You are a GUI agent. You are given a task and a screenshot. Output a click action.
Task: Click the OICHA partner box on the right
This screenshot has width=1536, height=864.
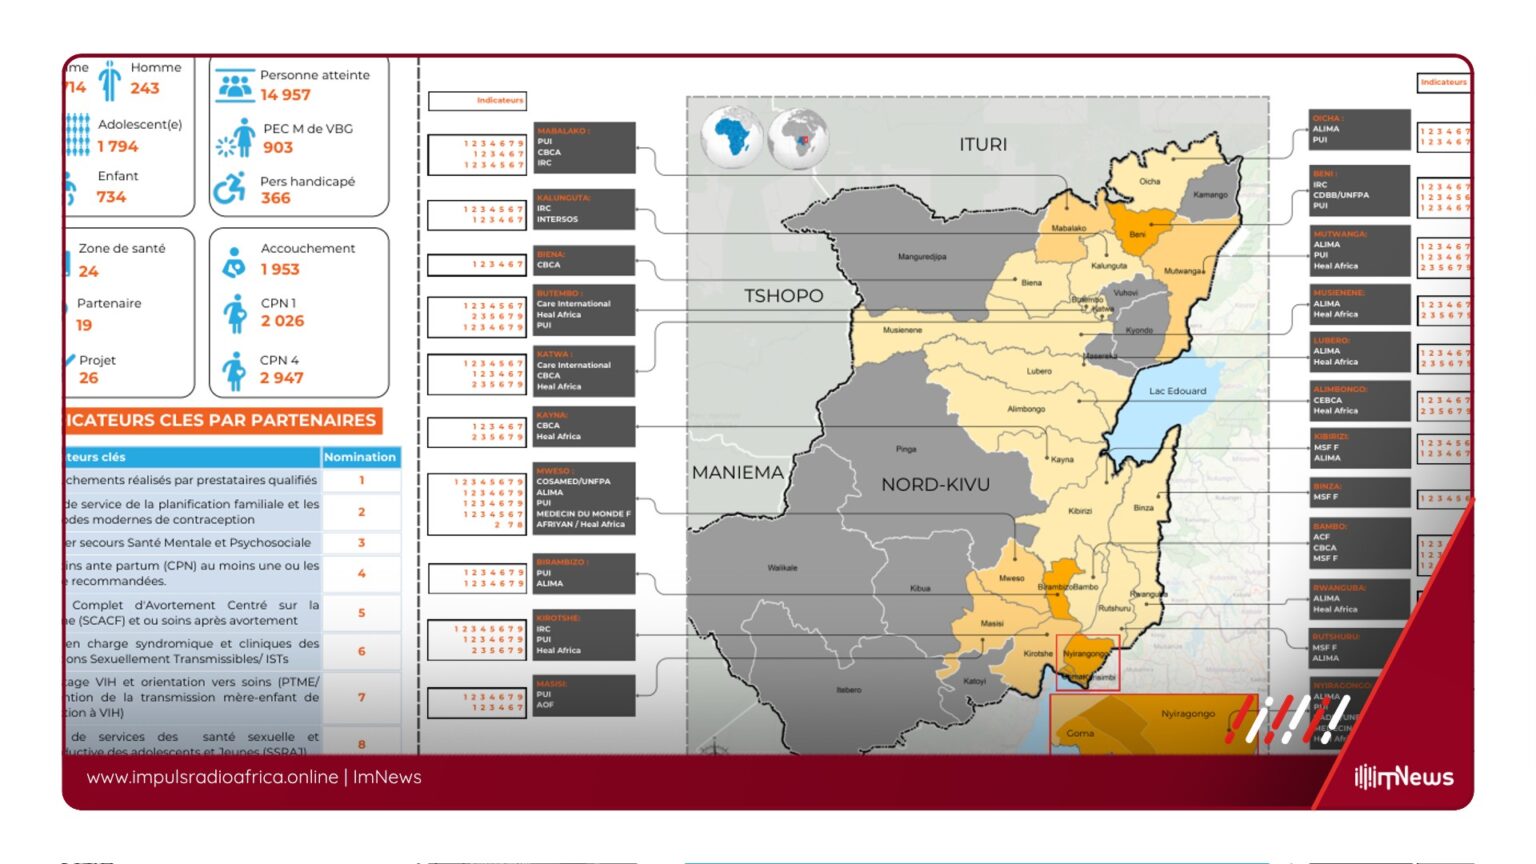pos(1359,129)
